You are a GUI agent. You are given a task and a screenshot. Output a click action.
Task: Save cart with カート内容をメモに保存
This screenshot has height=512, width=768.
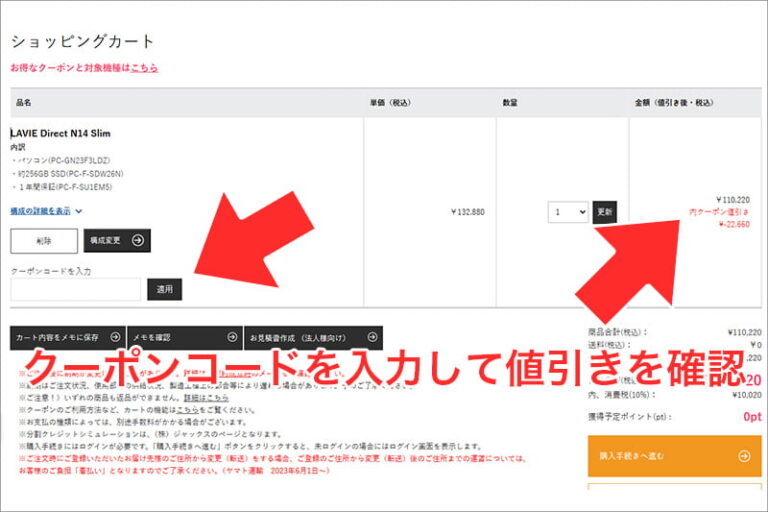(68, 338)
